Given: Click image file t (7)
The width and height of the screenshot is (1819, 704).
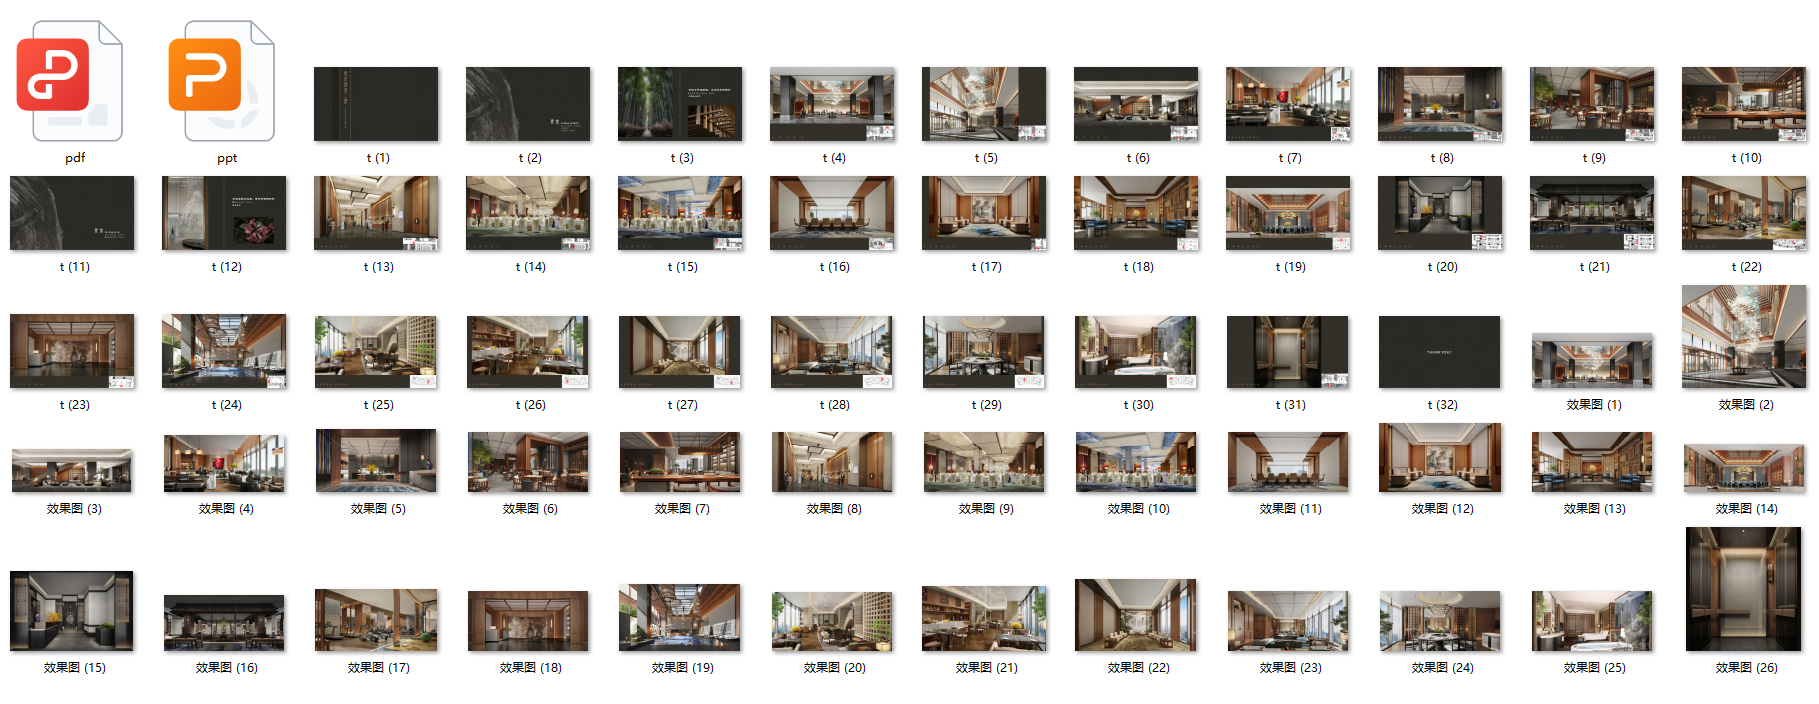Looking at the screenshot, I should [x=1288, y=104].
